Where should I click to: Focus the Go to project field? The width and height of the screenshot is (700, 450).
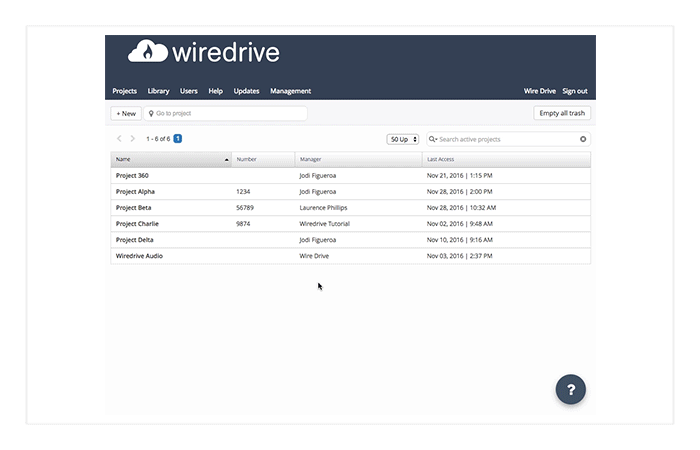pos(225,113)
